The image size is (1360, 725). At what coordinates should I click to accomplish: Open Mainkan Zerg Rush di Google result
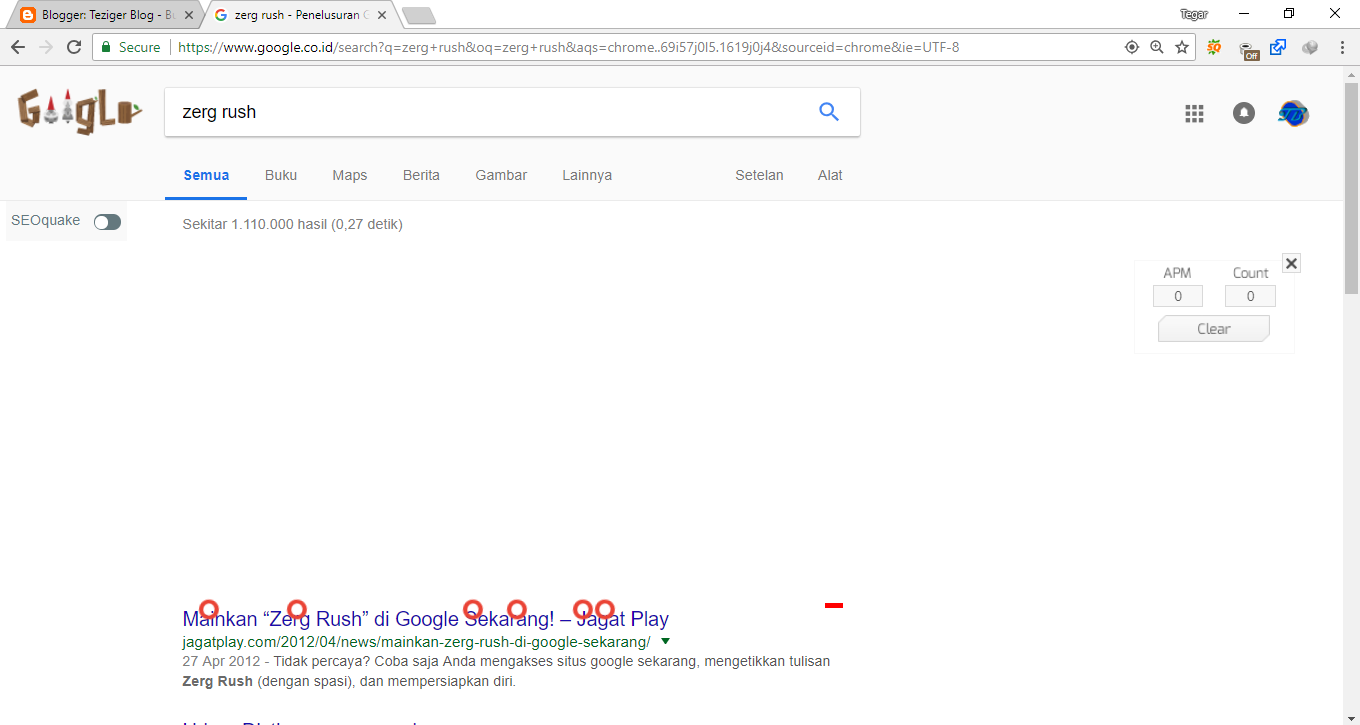point(426,619)
